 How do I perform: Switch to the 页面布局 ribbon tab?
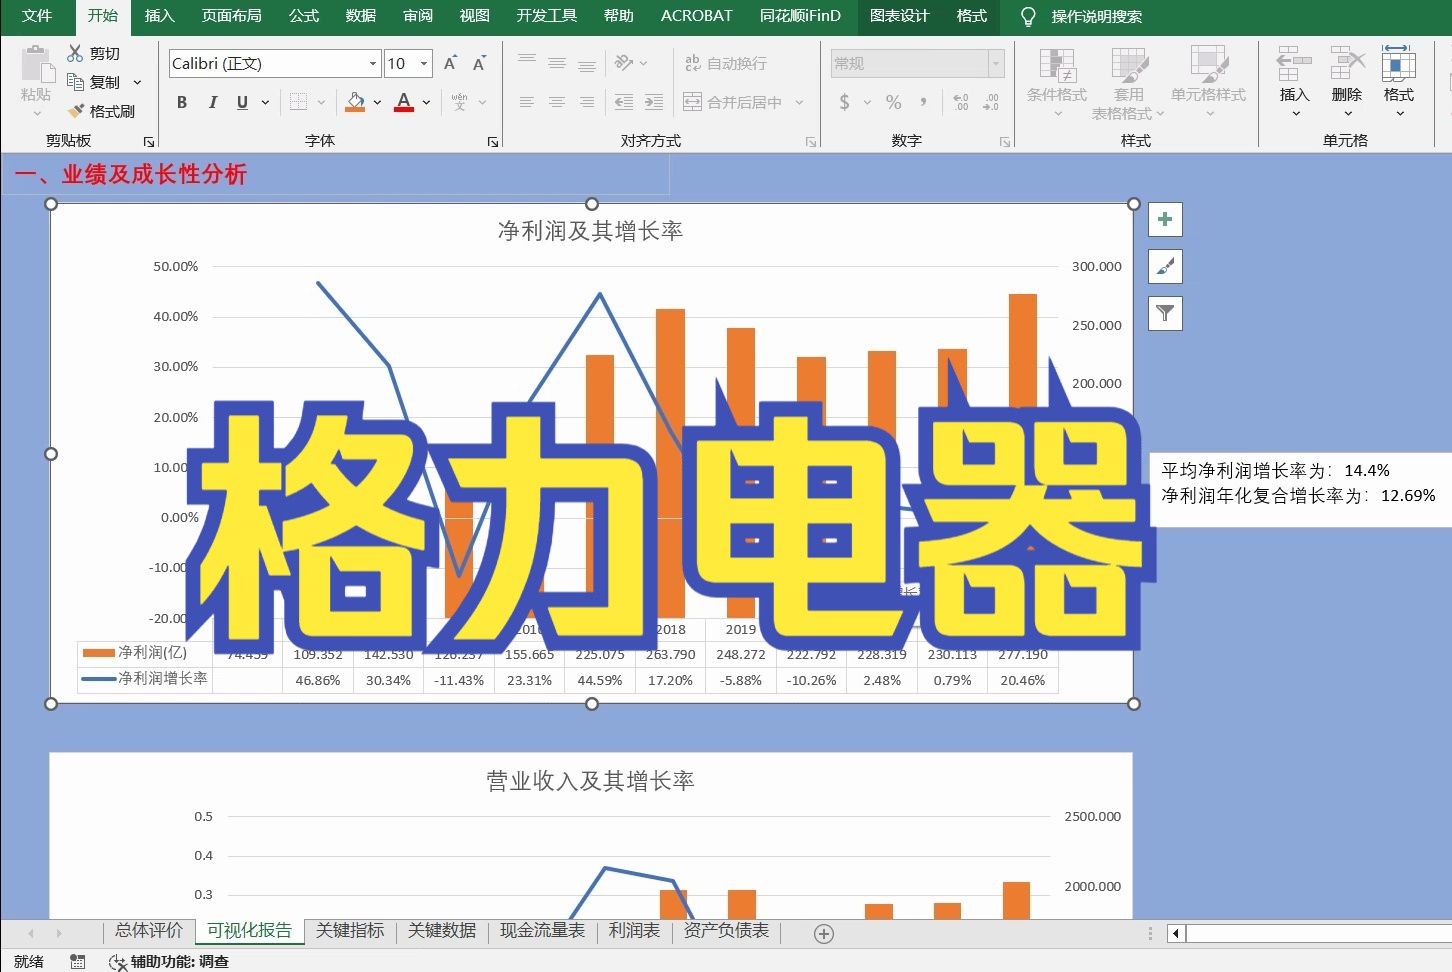pyautogui.click(x=232, y=16)
